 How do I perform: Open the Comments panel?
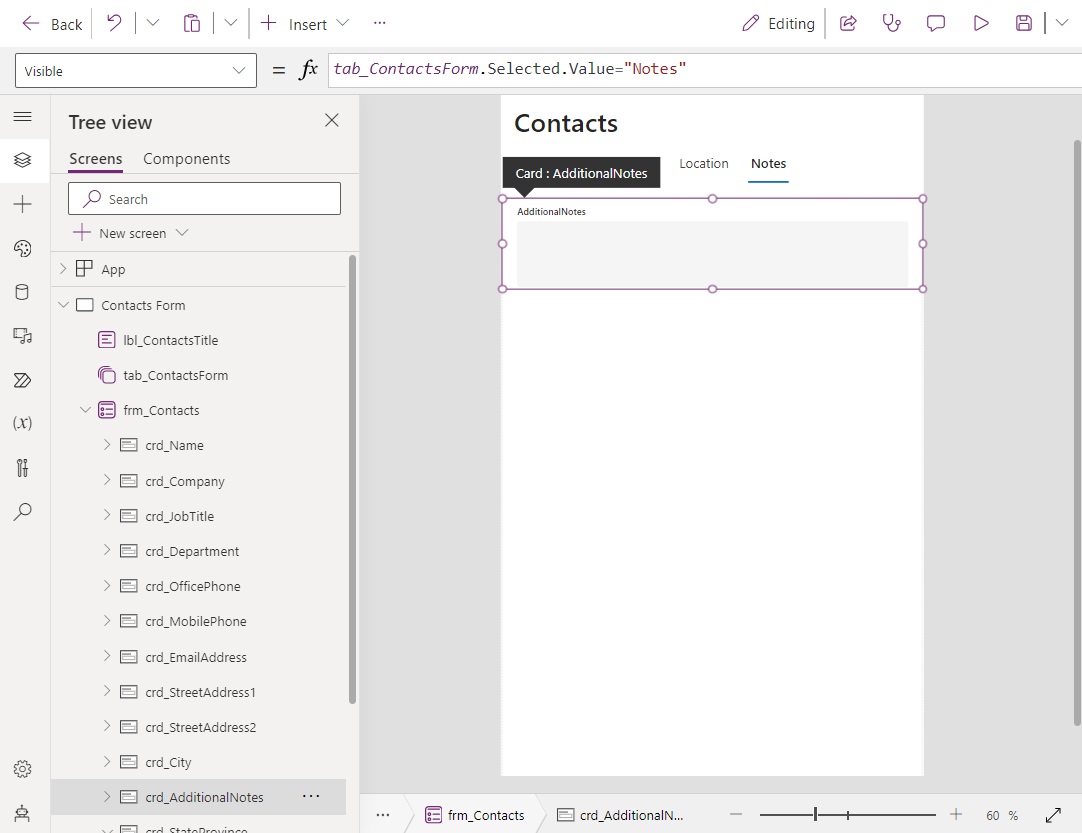point(935,22)
